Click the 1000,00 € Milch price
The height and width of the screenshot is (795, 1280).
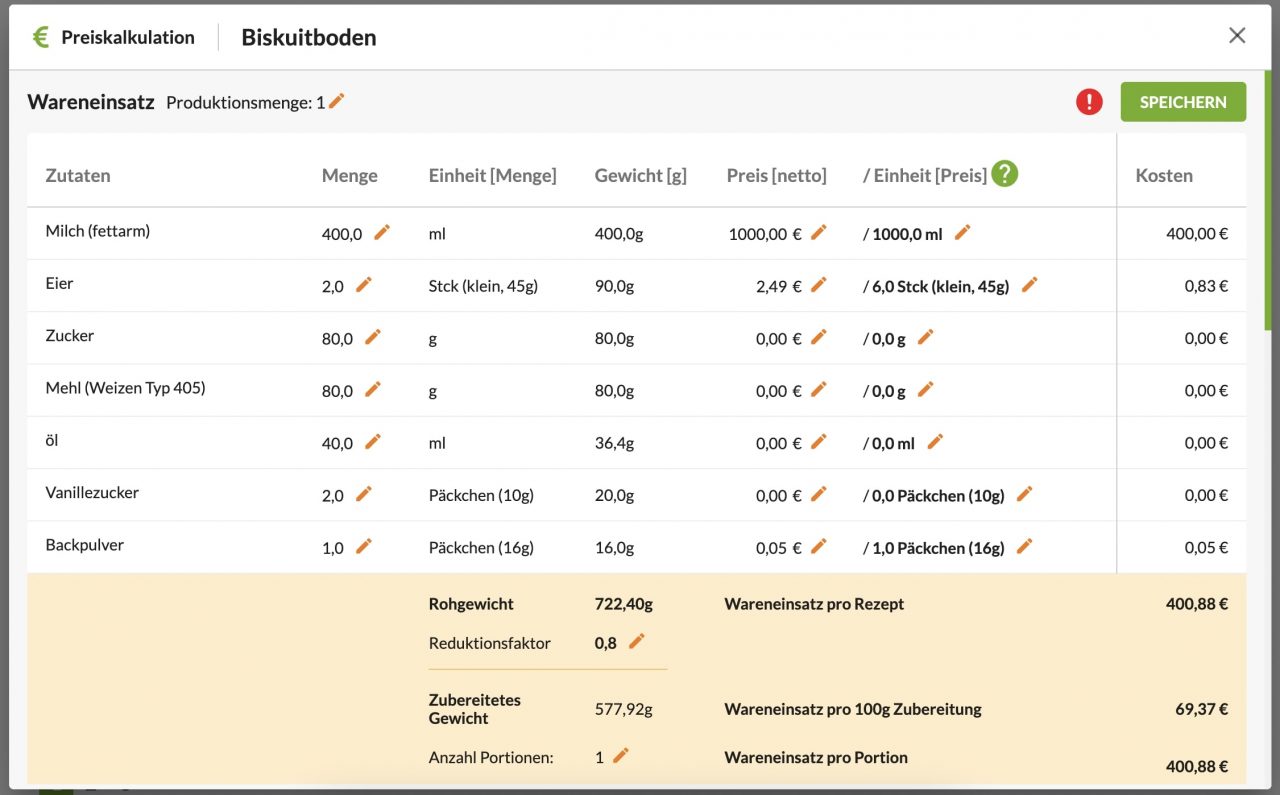coord(765,234)
